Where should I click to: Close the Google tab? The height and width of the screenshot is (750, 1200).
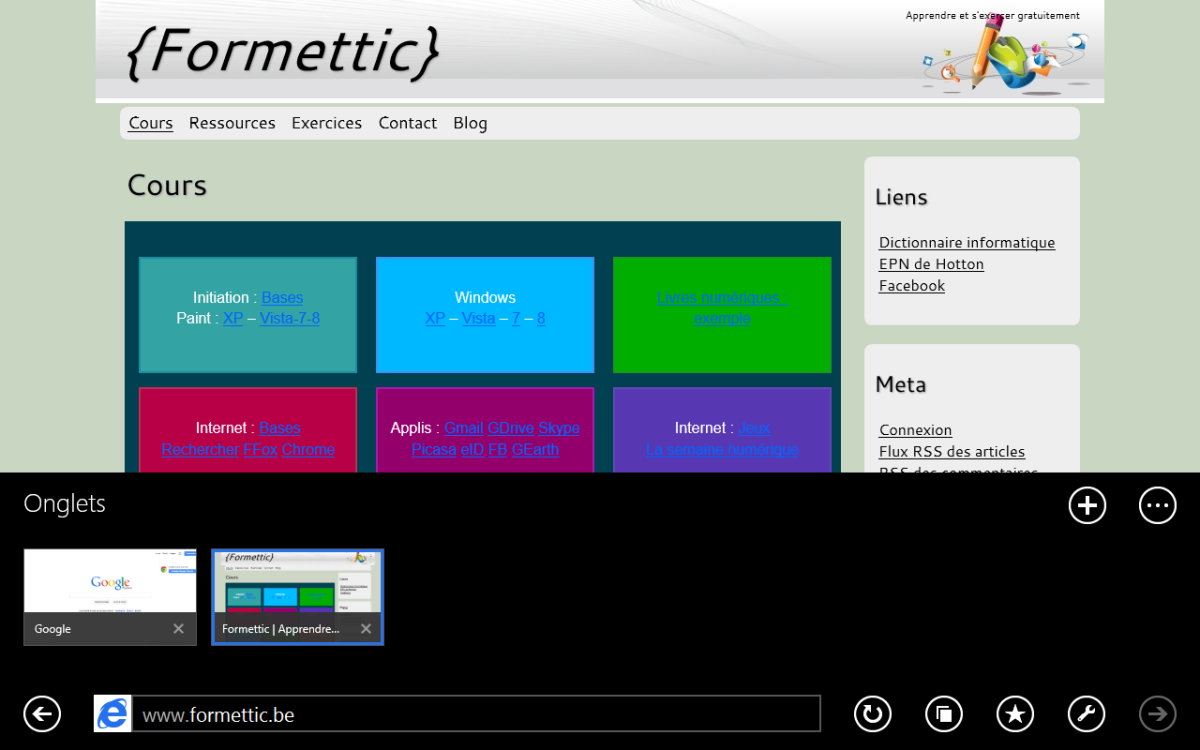tap(178, 629)
